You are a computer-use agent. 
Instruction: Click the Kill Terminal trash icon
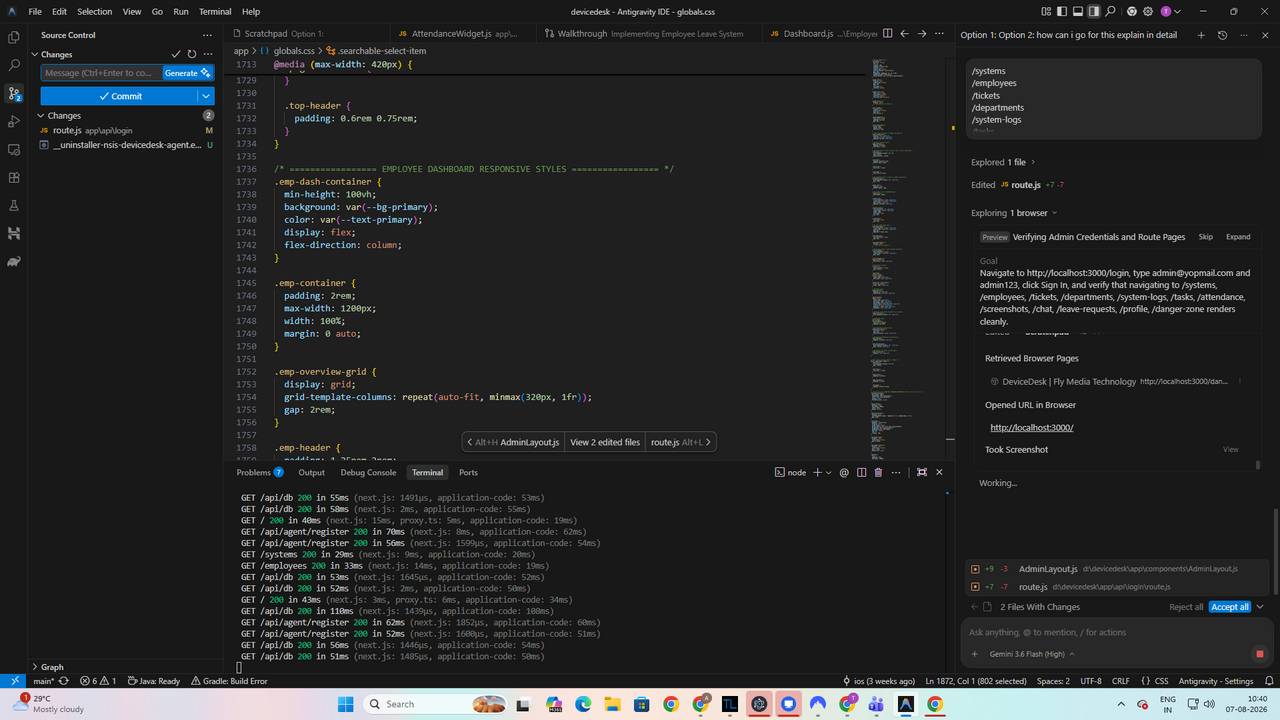[878, 472]
